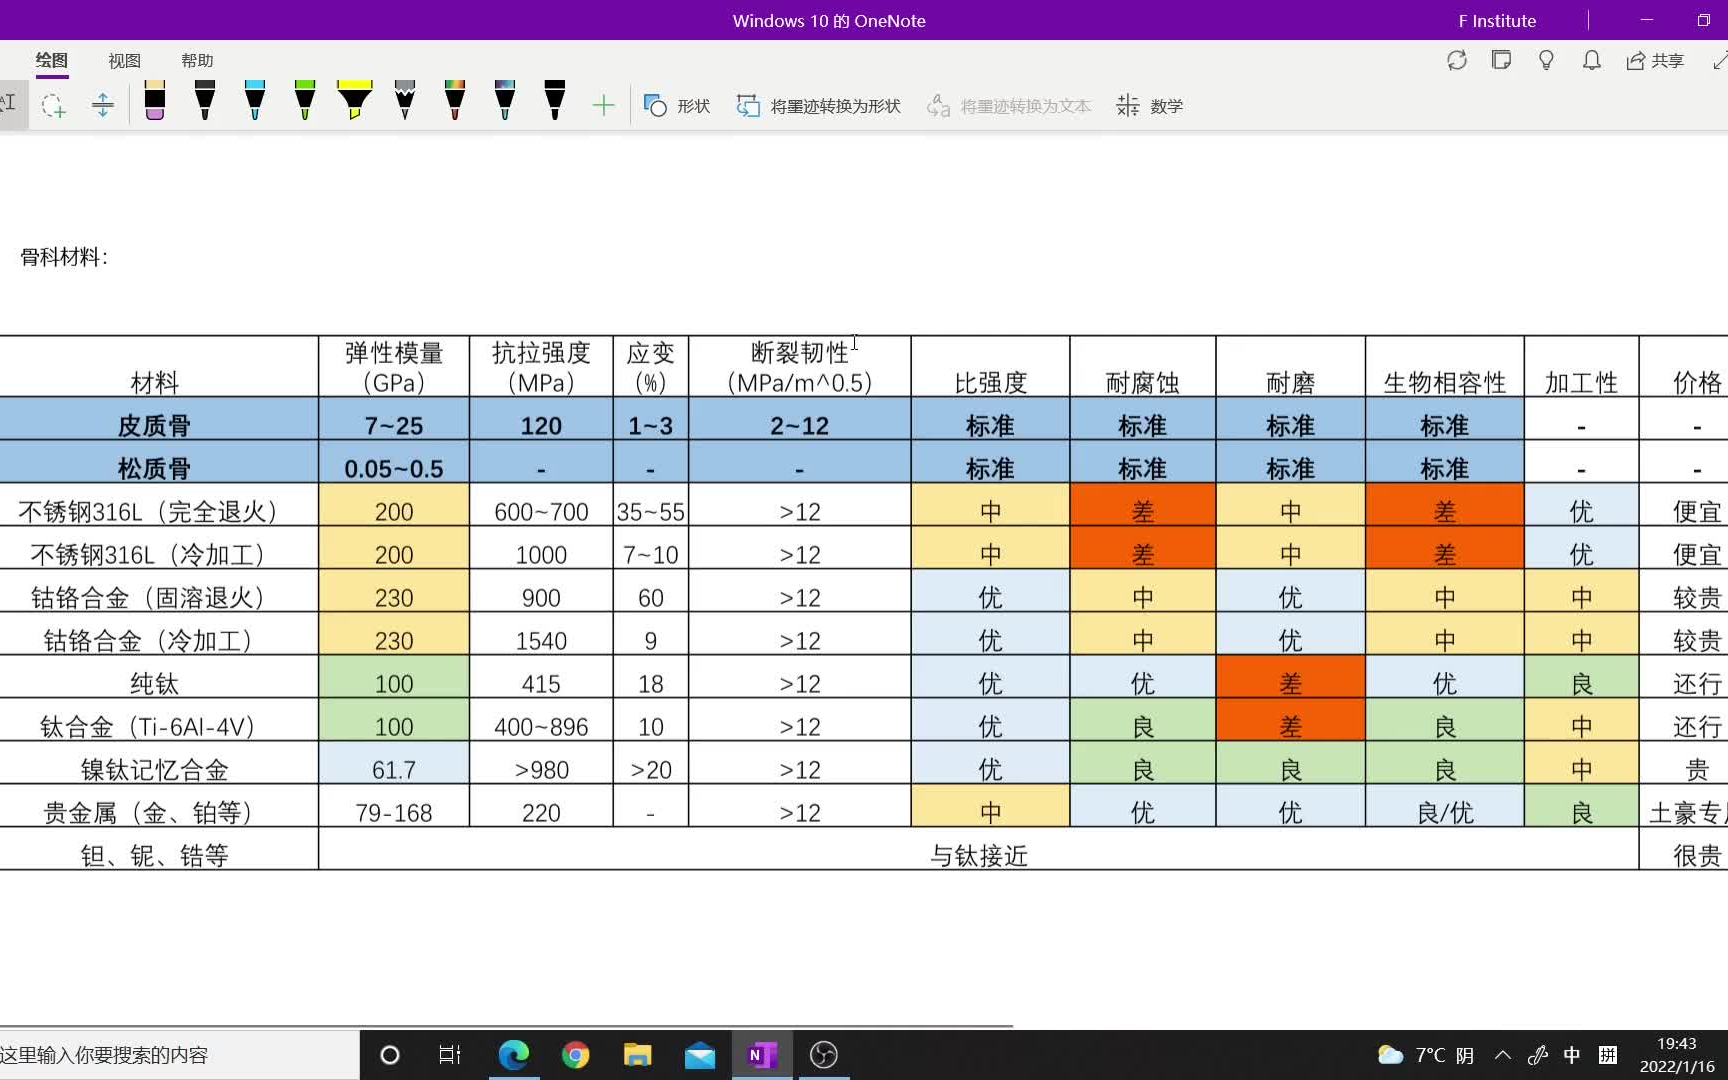Click Convert ink to text (将墨迹转换为文本)
The width and height of the screenshot is (1728, 1080).
click(x=1009, y=106)
